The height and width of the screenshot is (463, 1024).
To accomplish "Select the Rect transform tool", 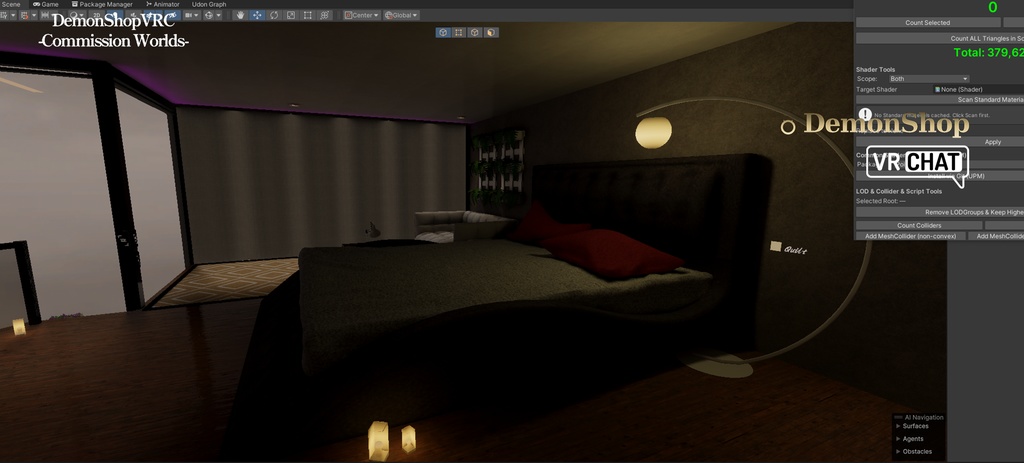I will (x=308, y=15).
